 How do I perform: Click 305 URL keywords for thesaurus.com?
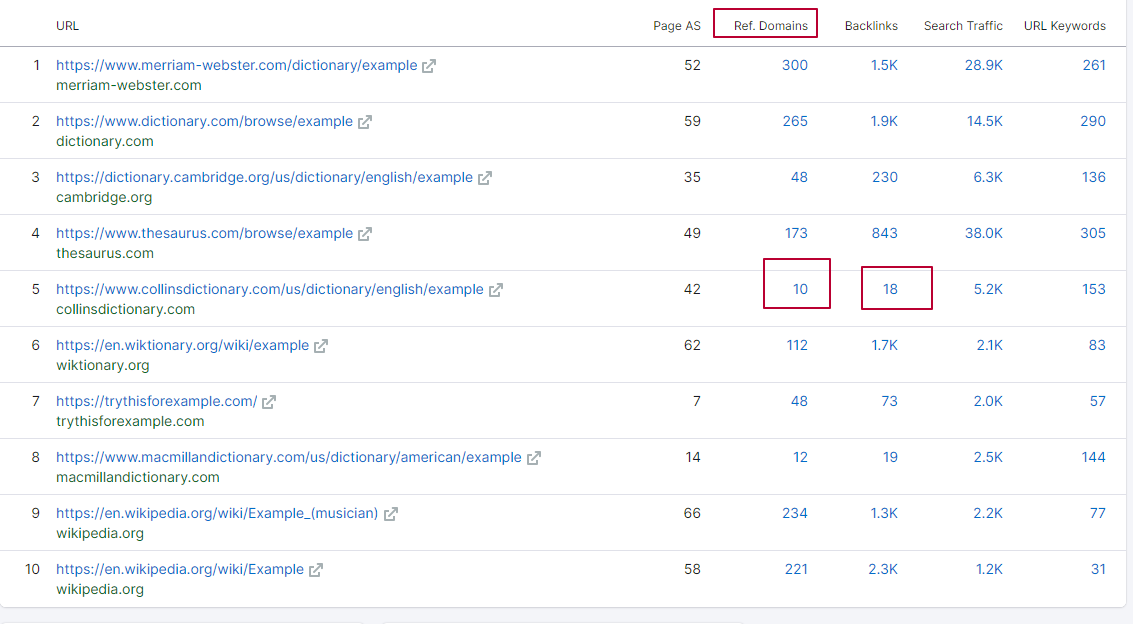(x=1093, y=233)
